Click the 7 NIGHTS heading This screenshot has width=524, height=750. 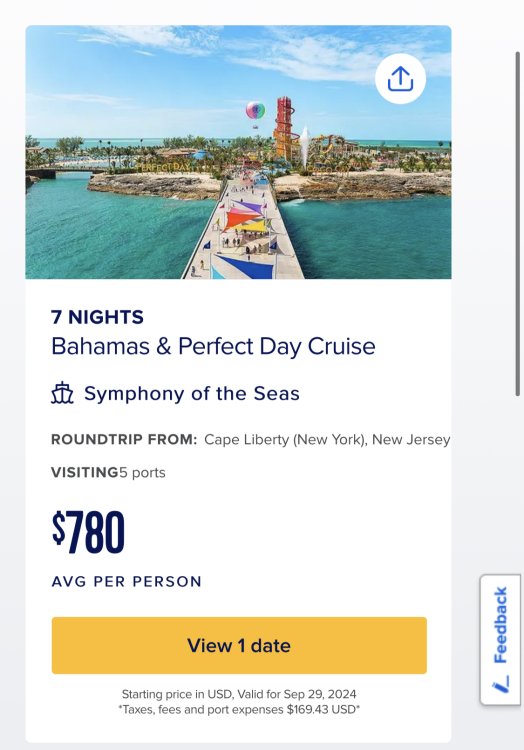tap(97, 317)
